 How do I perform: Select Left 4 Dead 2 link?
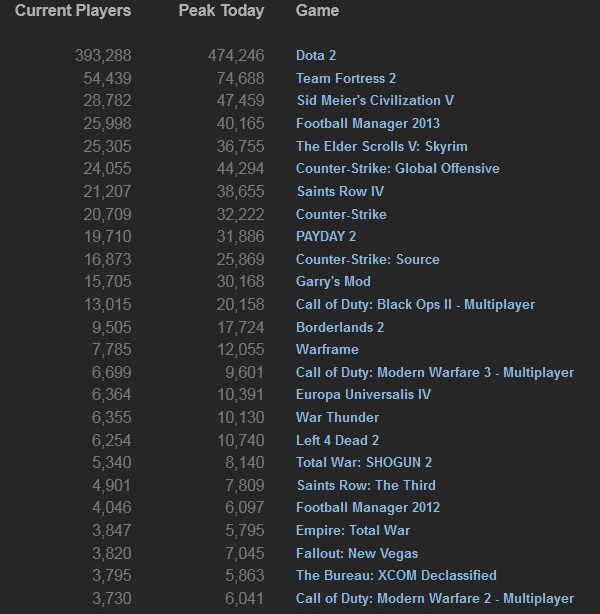pos(337,440)
